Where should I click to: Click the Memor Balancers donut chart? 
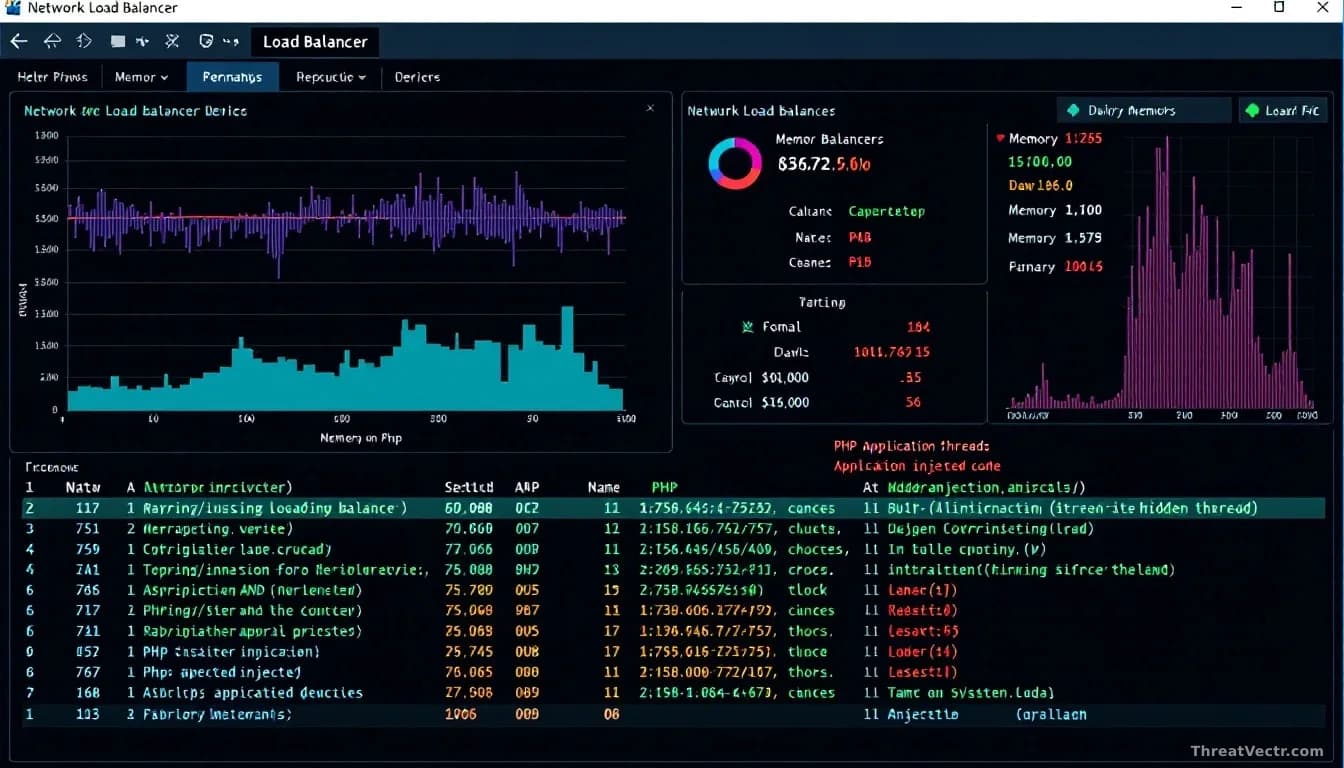(735, 163)
